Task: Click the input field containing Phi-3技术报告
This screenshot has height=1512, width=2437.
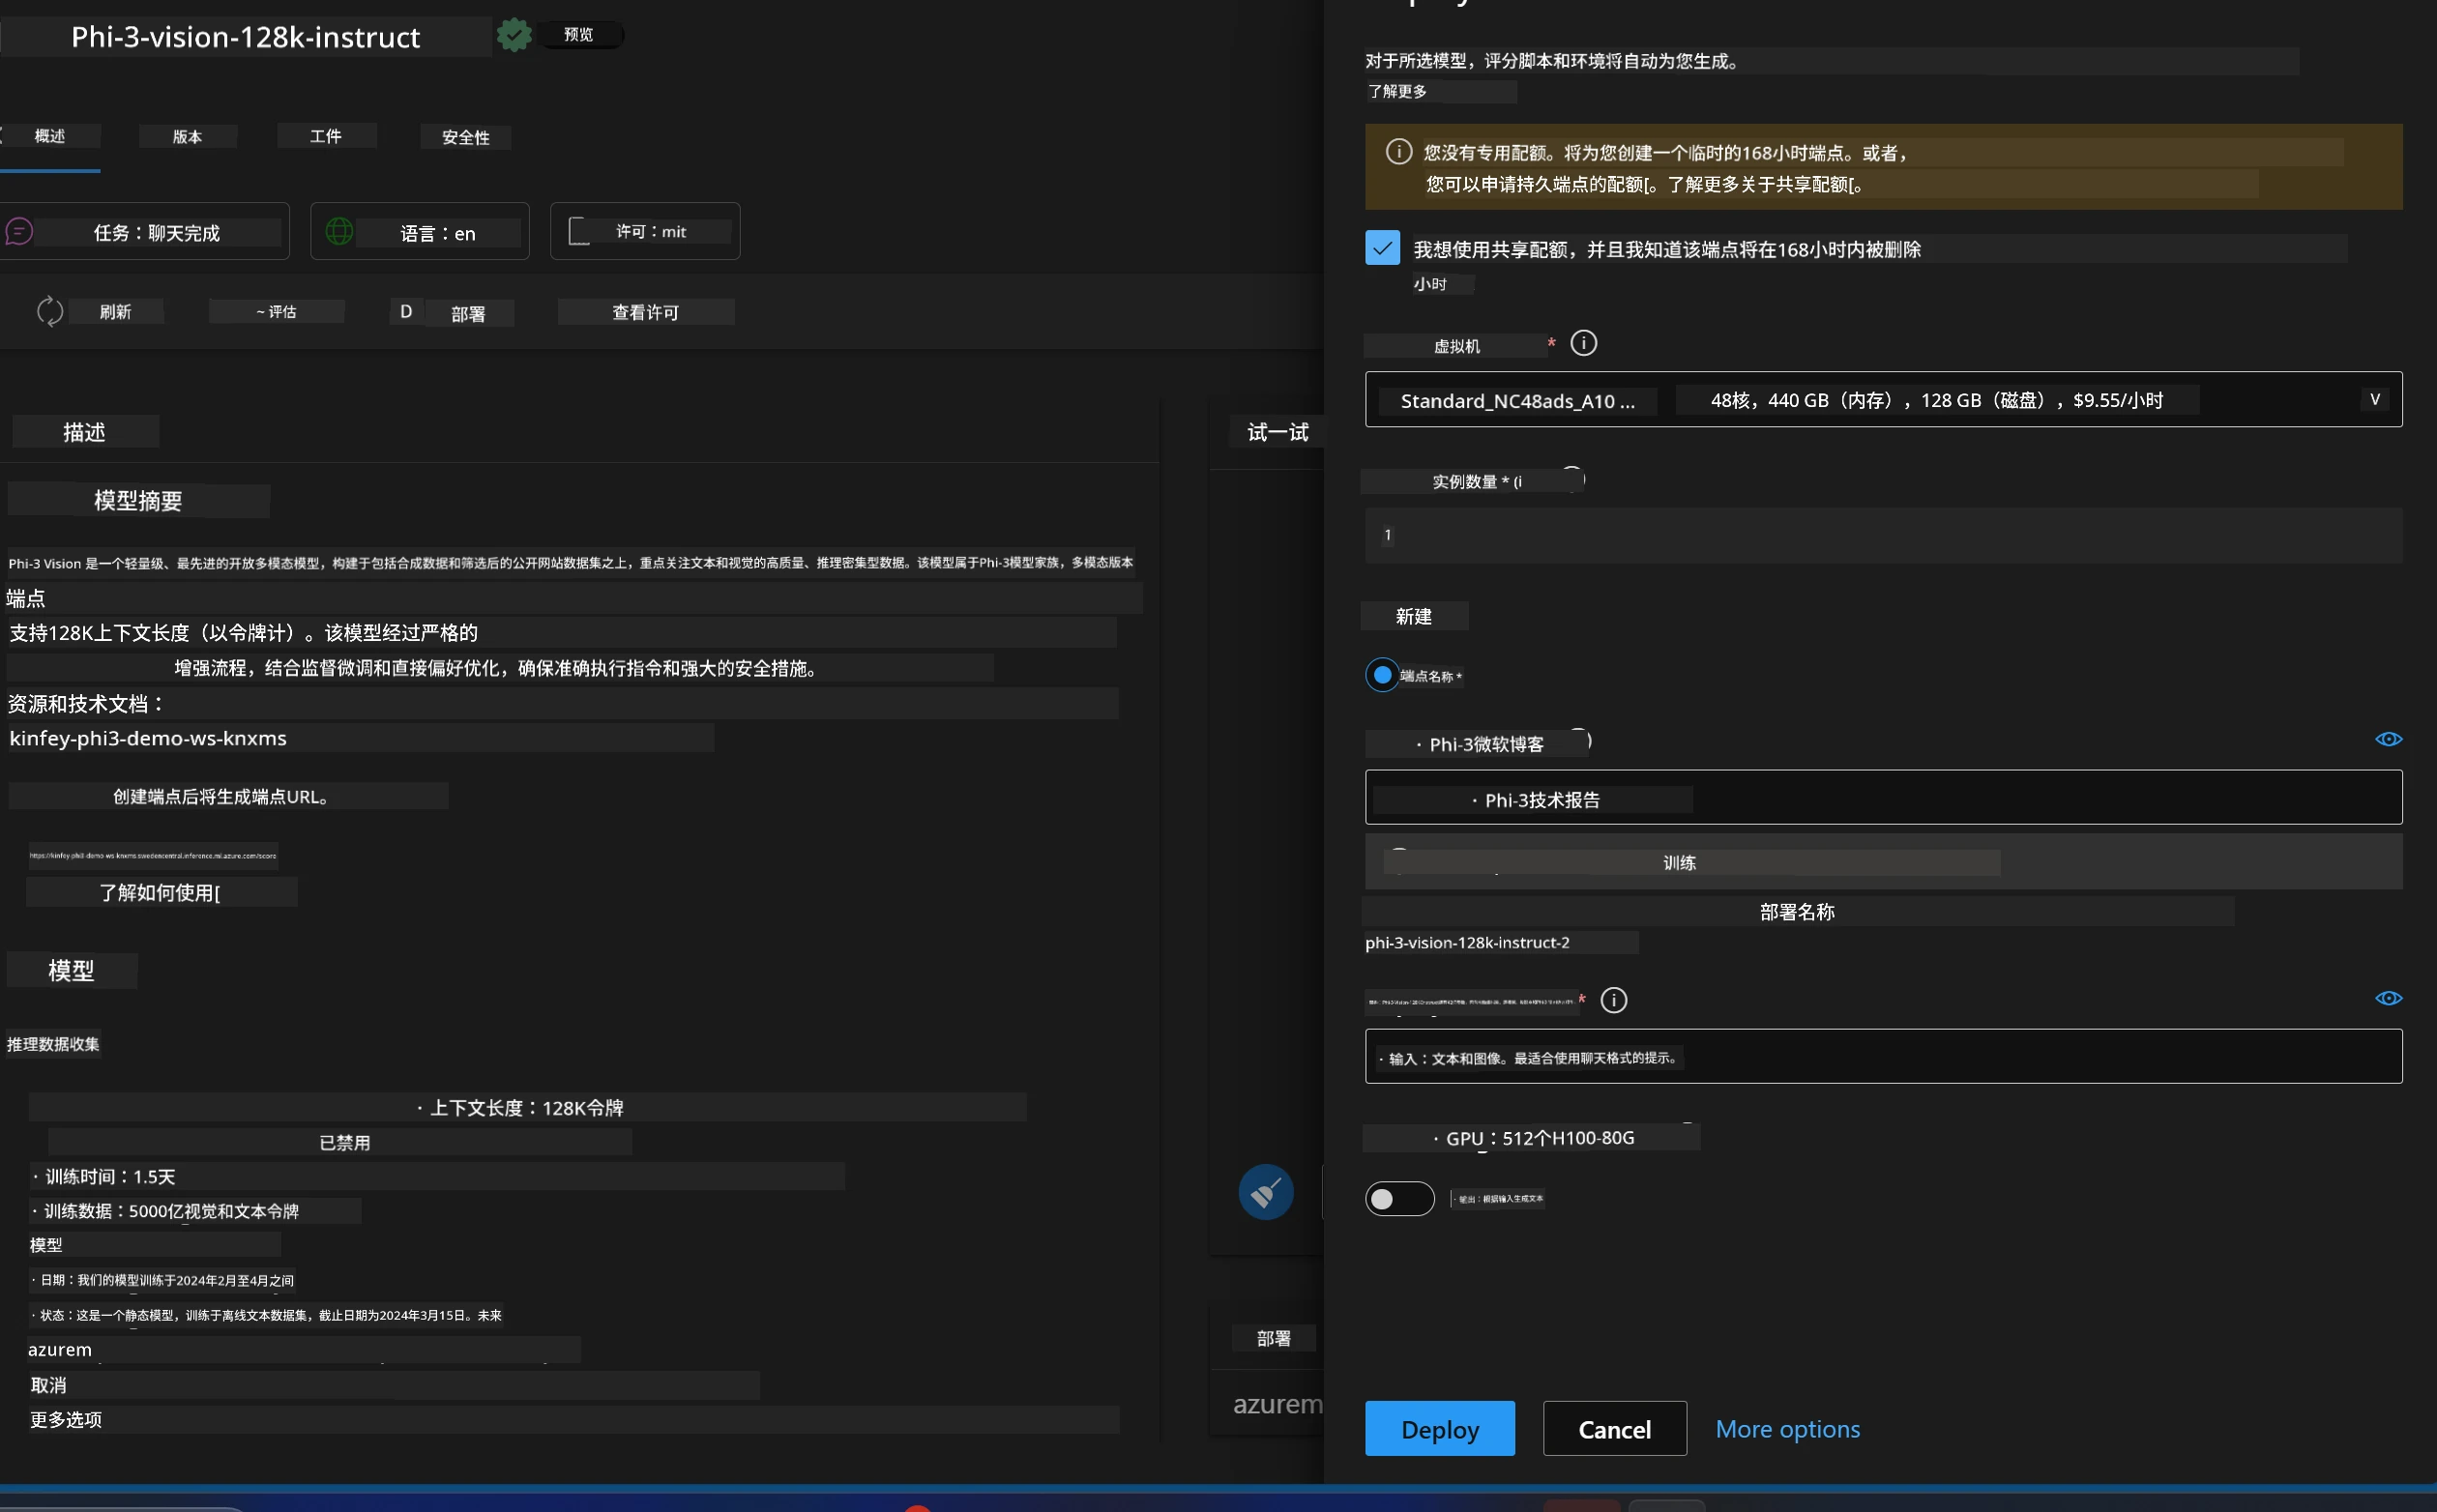Action: [1883, 797]
